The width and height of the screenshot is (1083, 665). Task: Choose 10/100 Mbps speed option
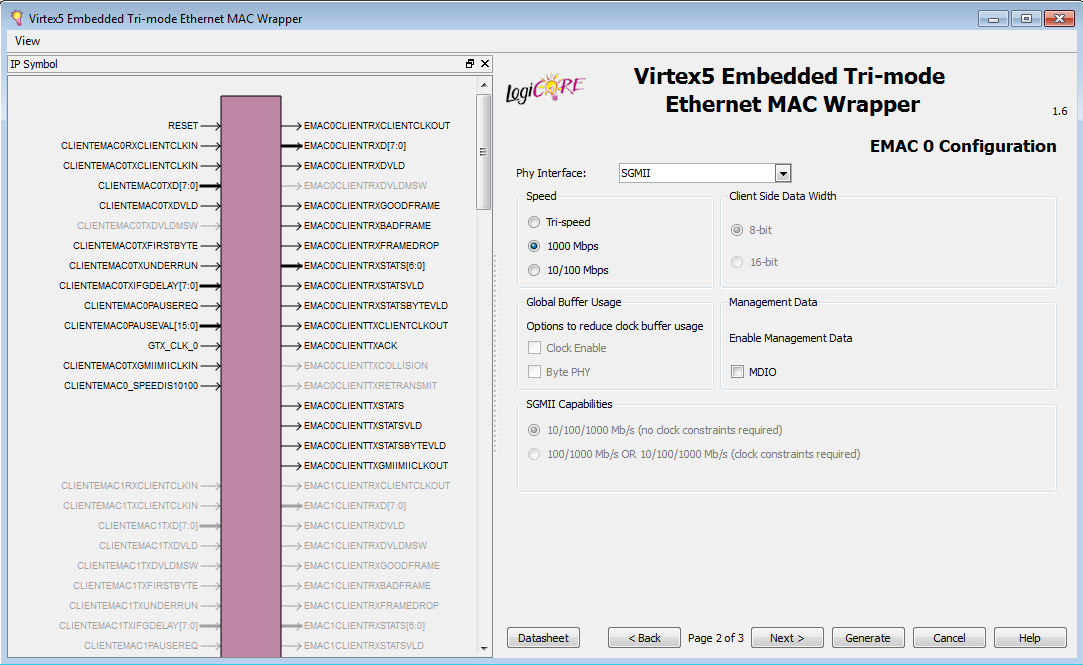coord(534,270)
